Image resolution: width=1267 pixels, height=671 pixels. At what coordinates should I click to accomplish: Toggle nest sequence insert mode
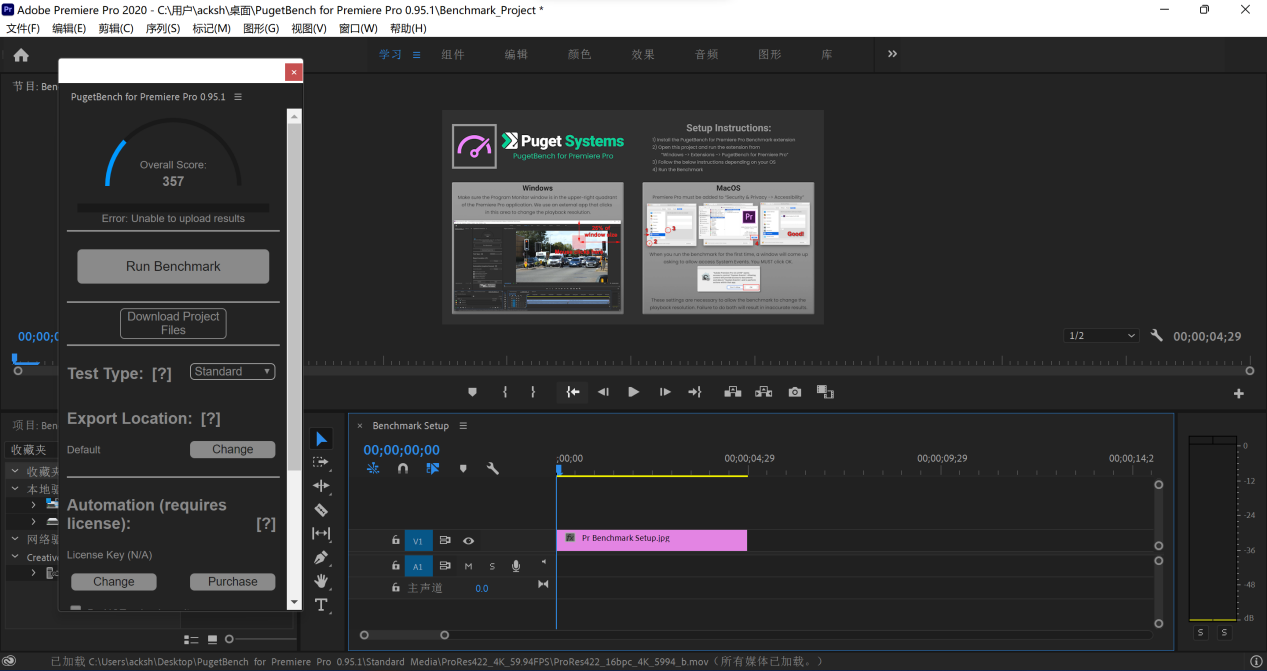373,468
